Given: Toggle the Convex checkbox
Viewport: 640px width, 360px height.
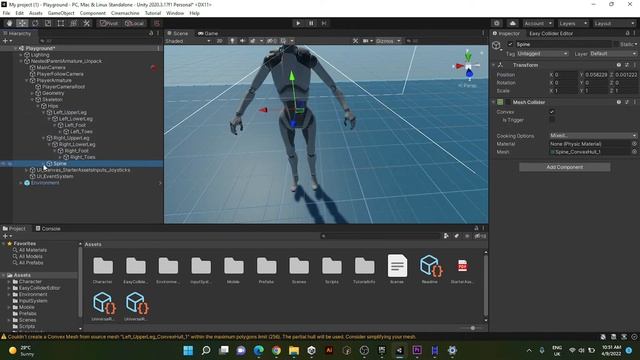Looking at the screenshot, I should pos(552,112).
